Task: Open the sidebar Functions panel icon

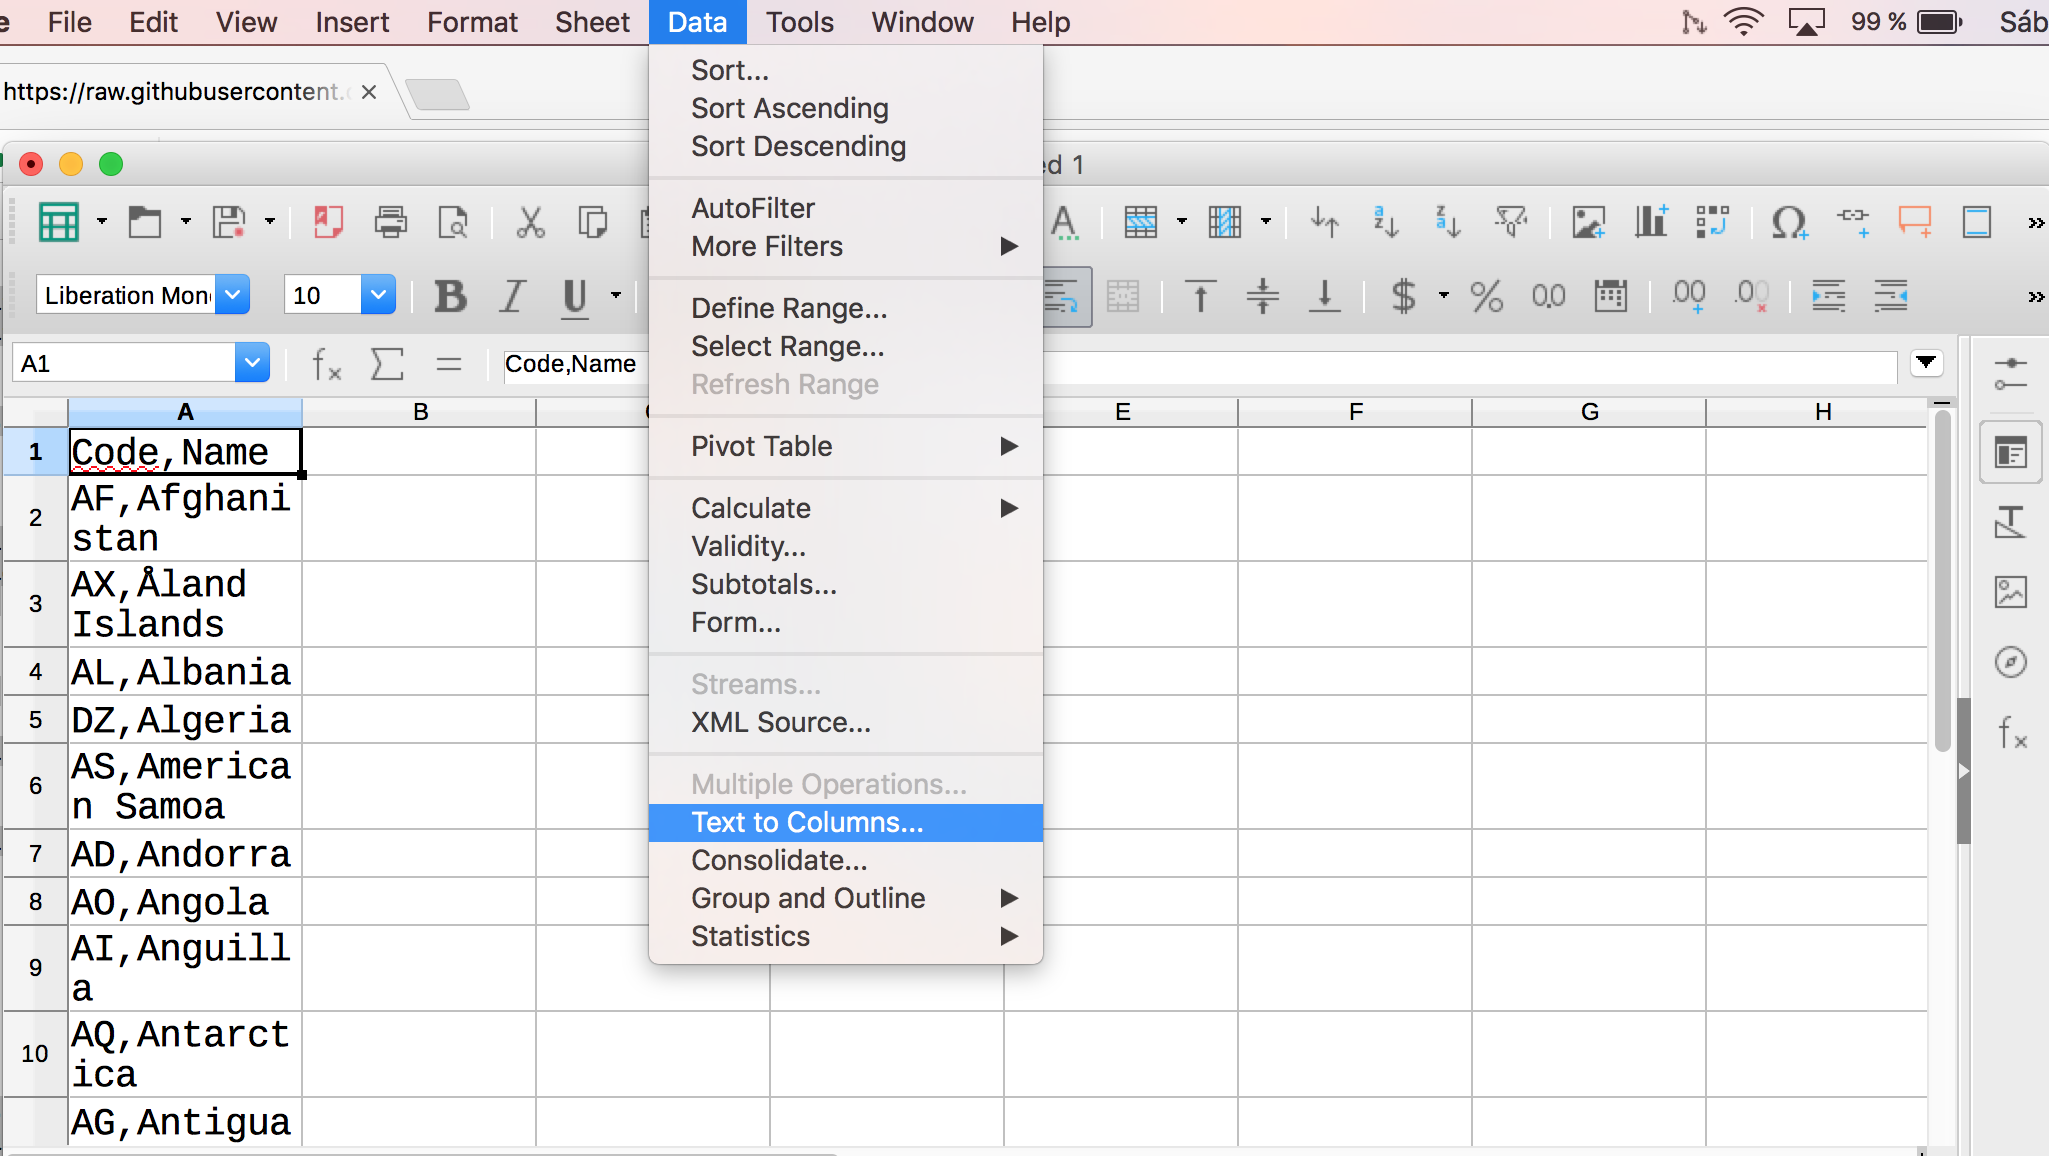Action: [2011, 733]
